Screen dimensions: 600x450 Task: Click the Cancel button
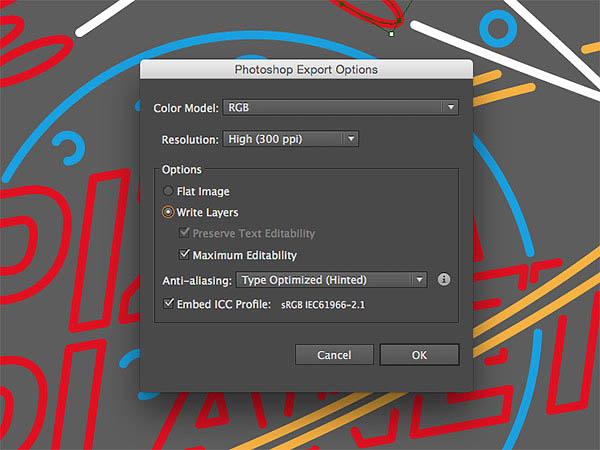click(x=334, y=355)
